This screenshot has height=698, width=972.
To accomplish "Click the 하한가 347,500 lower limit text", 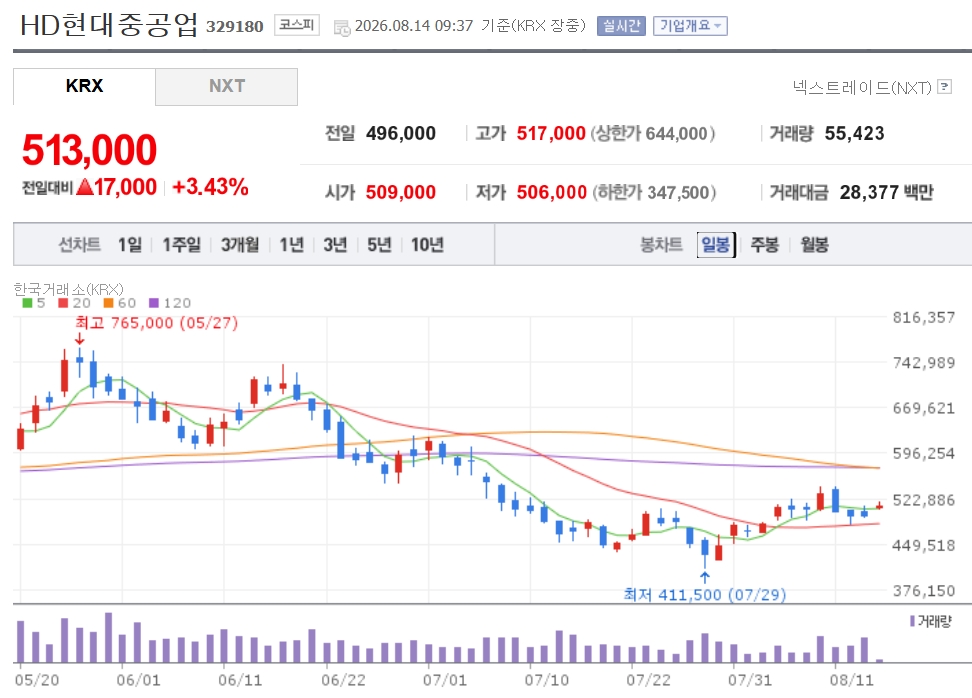I will 654,192.
